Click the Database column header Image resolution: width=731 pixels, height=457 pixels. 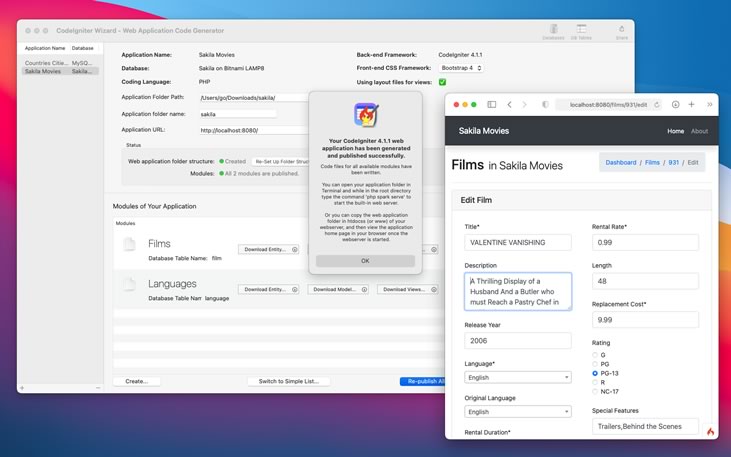83,48
